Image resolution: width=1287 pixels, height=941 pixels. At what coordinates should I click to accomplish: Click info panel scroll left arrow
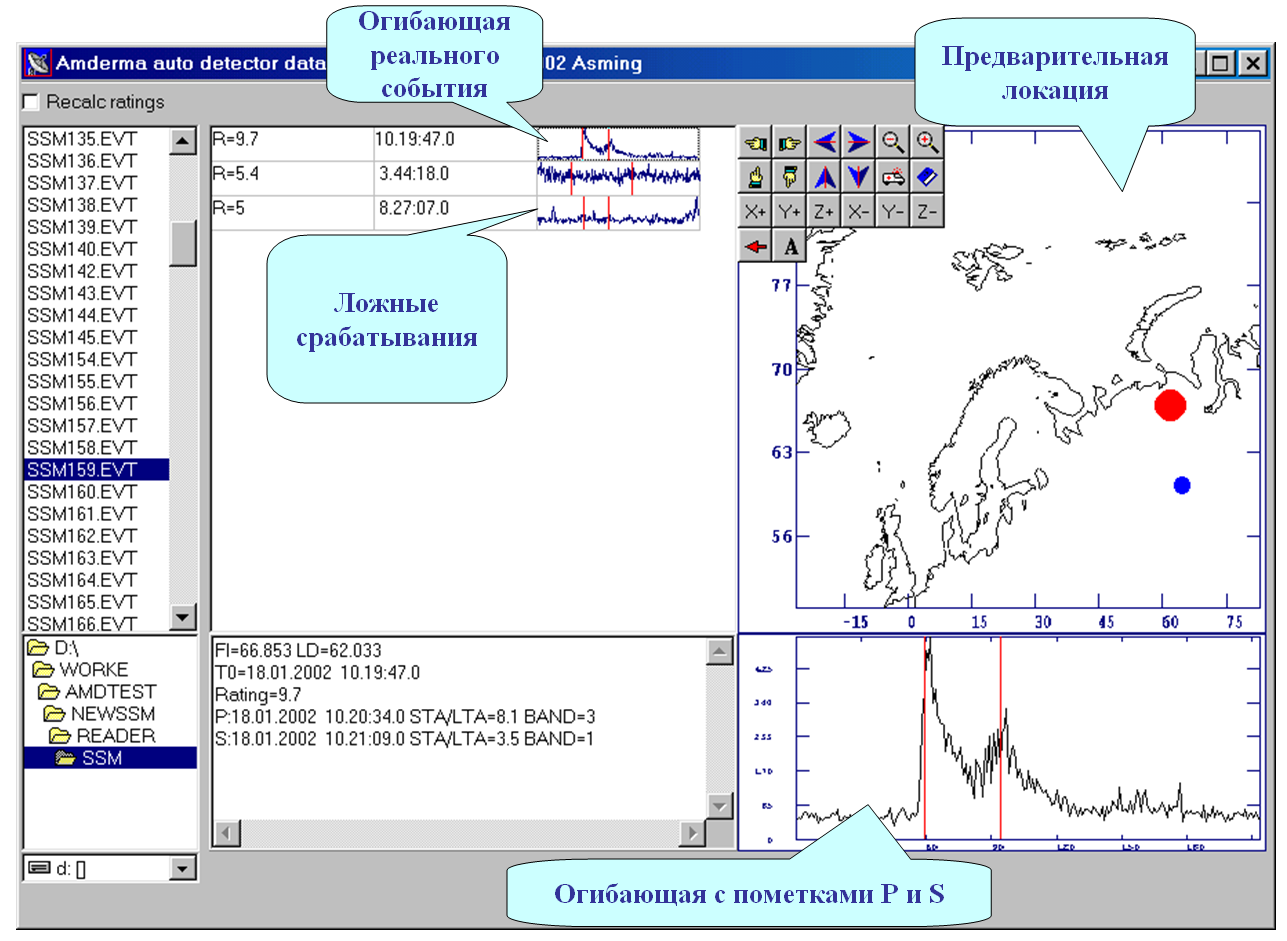point(227,832)
